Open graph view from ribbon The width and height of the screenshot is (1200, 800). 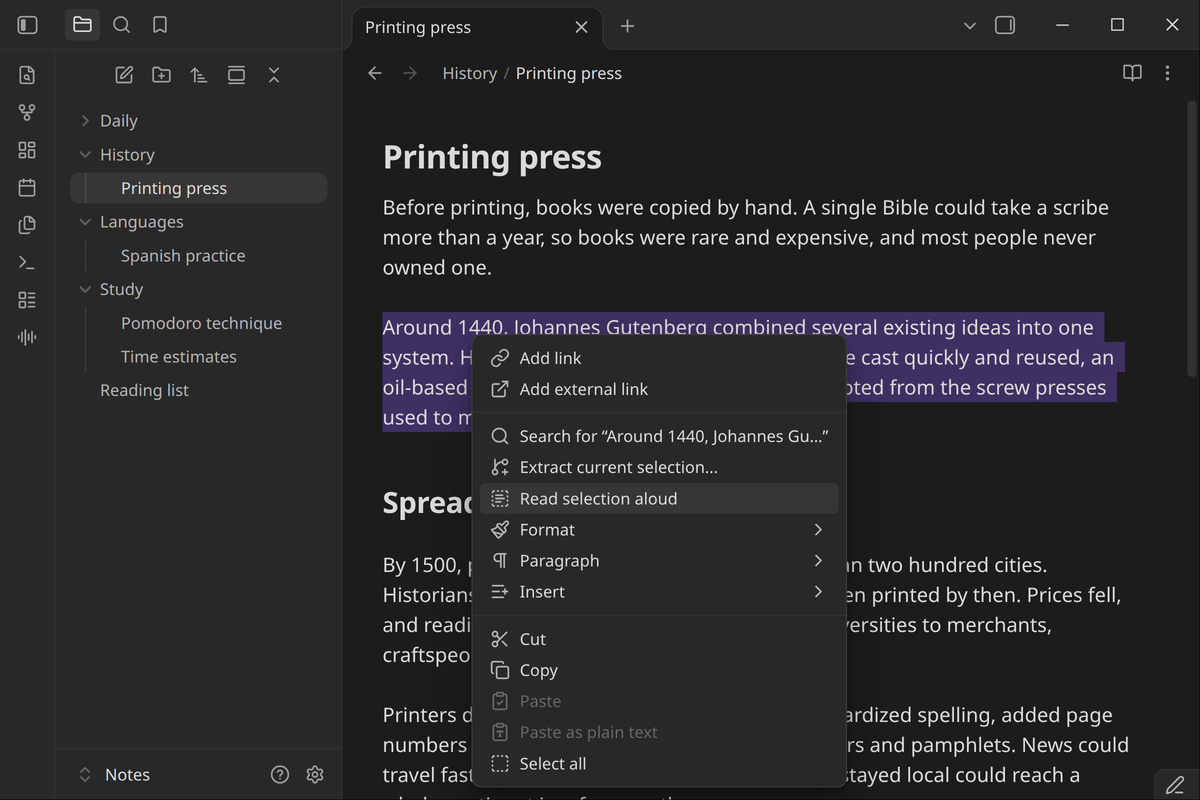click(x=27, y=112)
